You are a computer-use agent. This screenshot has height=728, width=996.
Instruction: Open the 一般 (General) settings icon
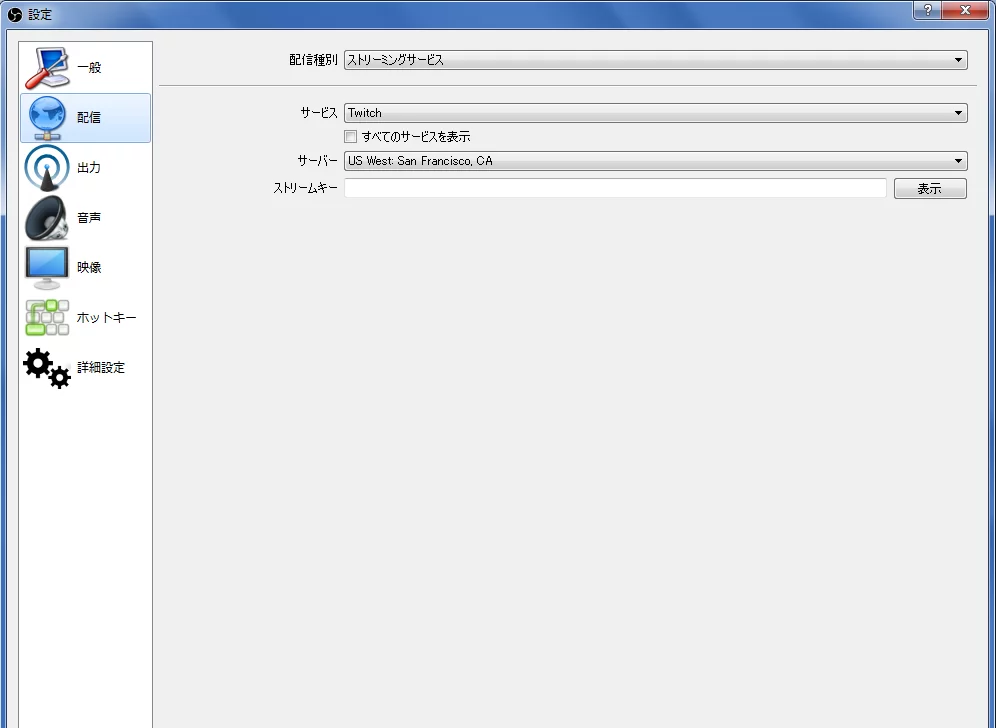pyautogui.click(x=47, y=68)
